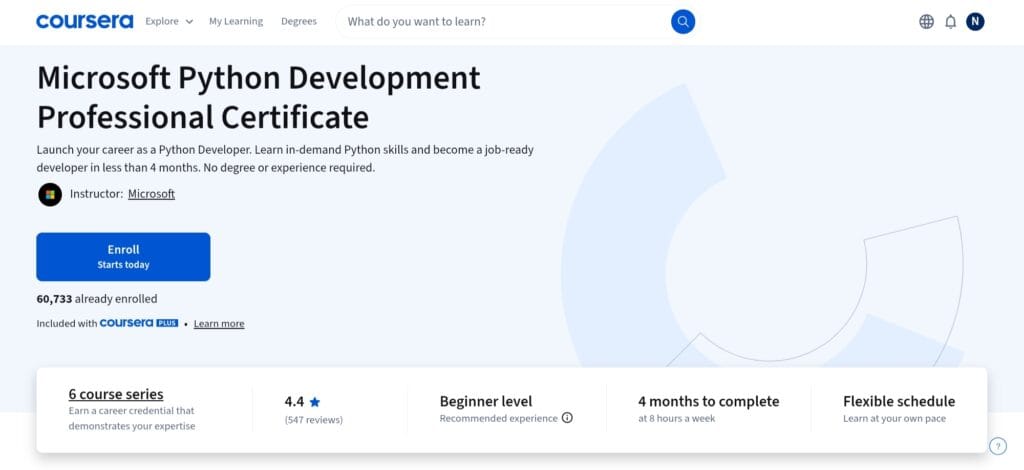Open the profile avatar 'N' menu

(975, 22)
